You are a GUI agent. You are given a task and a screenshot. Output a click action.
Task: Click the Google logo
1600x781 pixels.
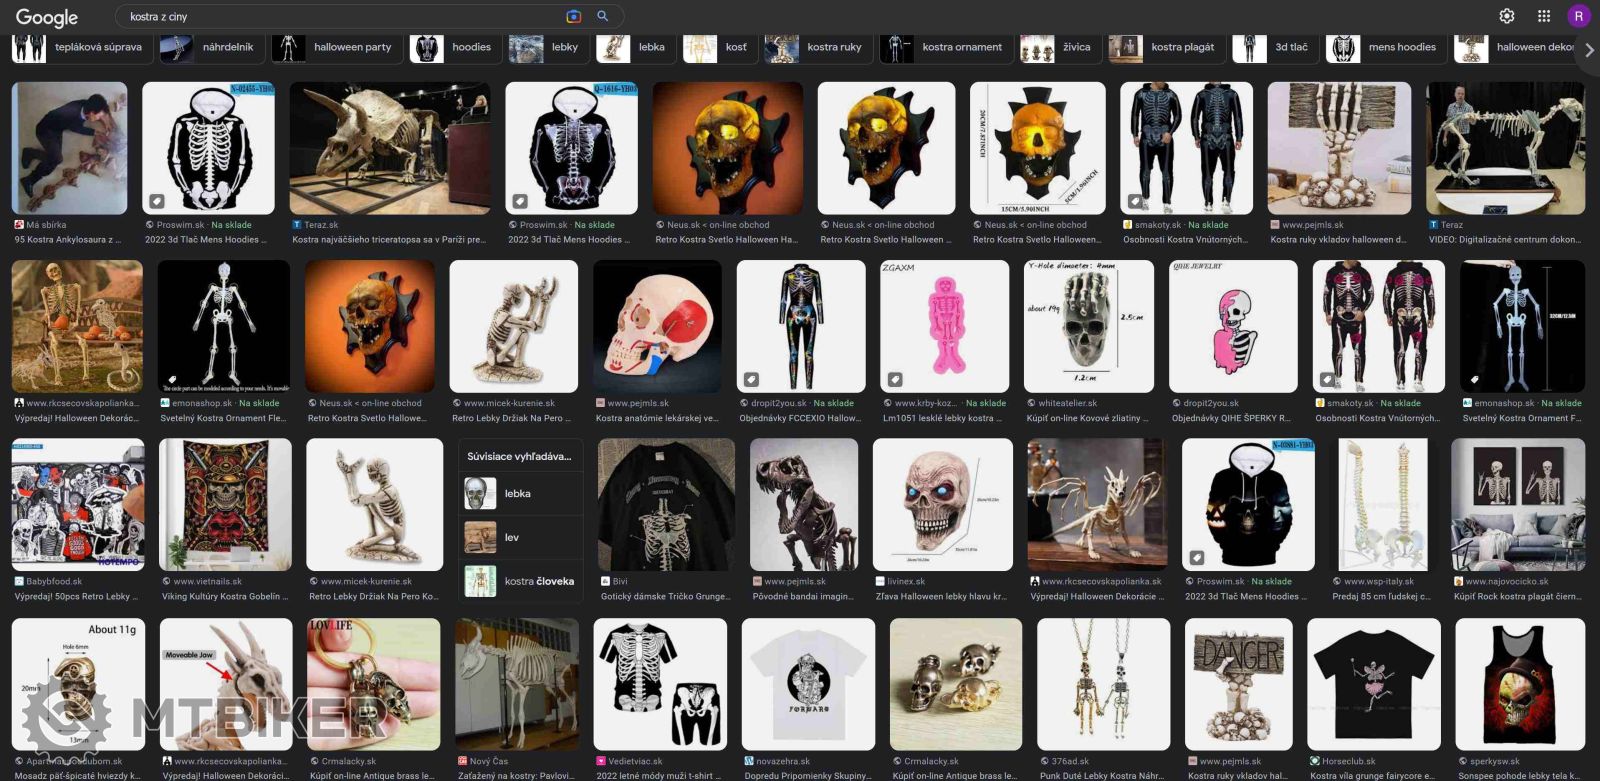point(47,17)
